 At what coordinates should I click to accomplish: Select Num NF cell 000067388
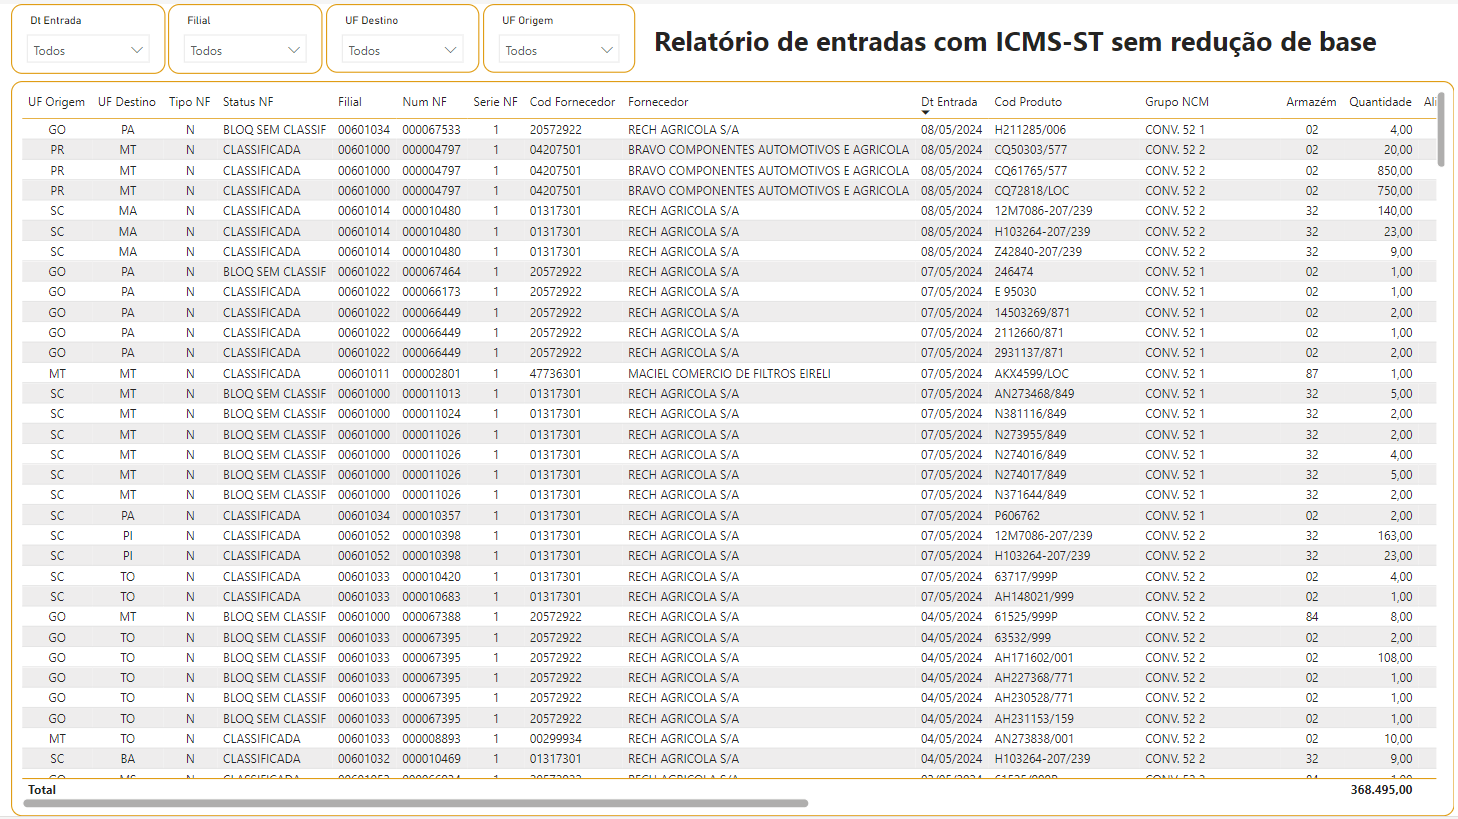[431, 617]
